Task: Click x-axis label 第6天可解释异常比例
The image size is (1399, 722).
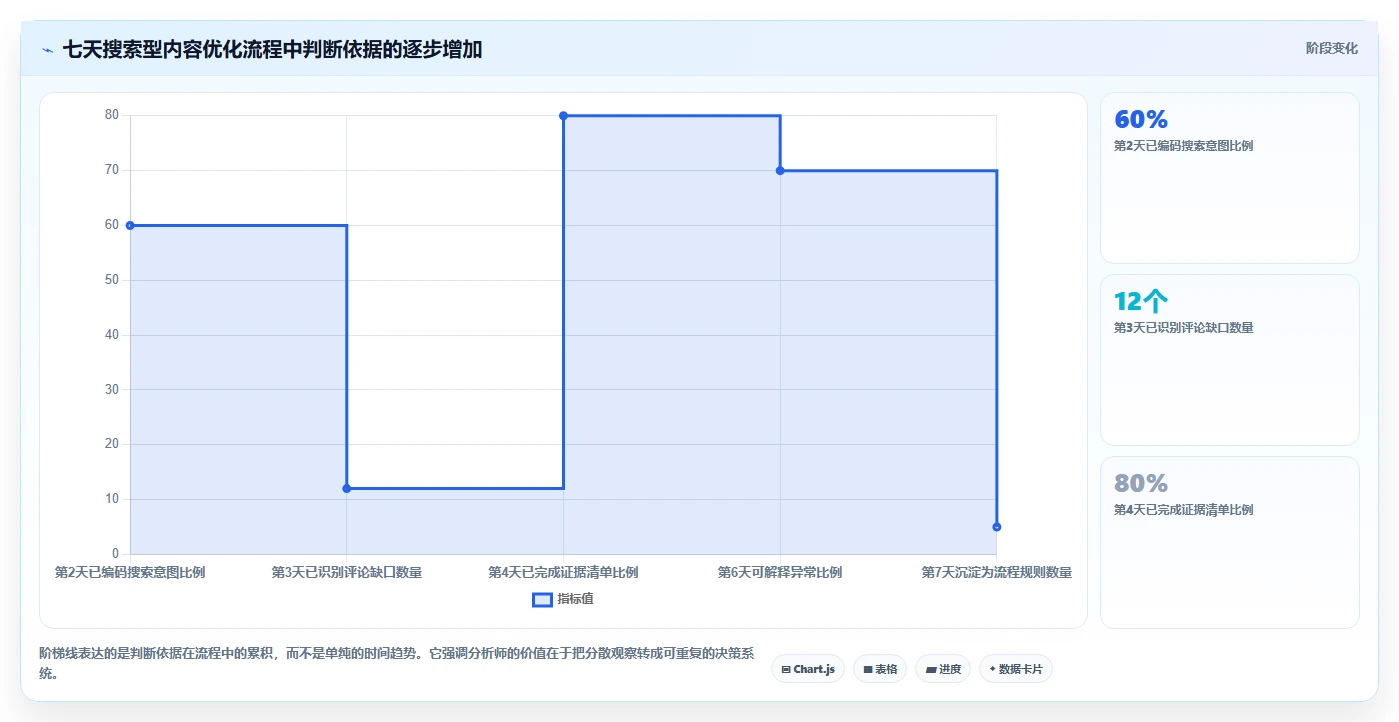Action: click(780, 573)
